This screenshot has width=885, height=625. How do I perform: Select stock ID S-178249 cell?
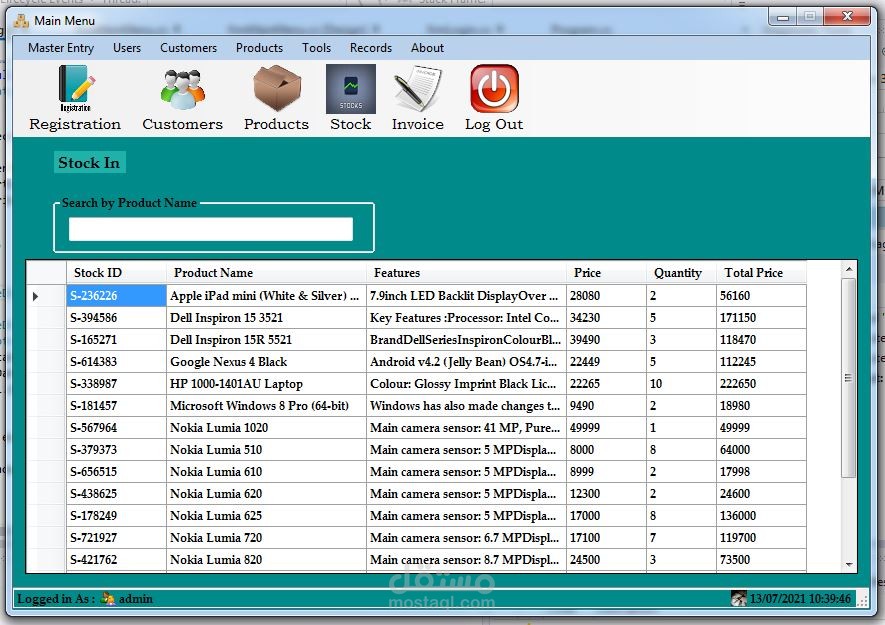(116, 516)
